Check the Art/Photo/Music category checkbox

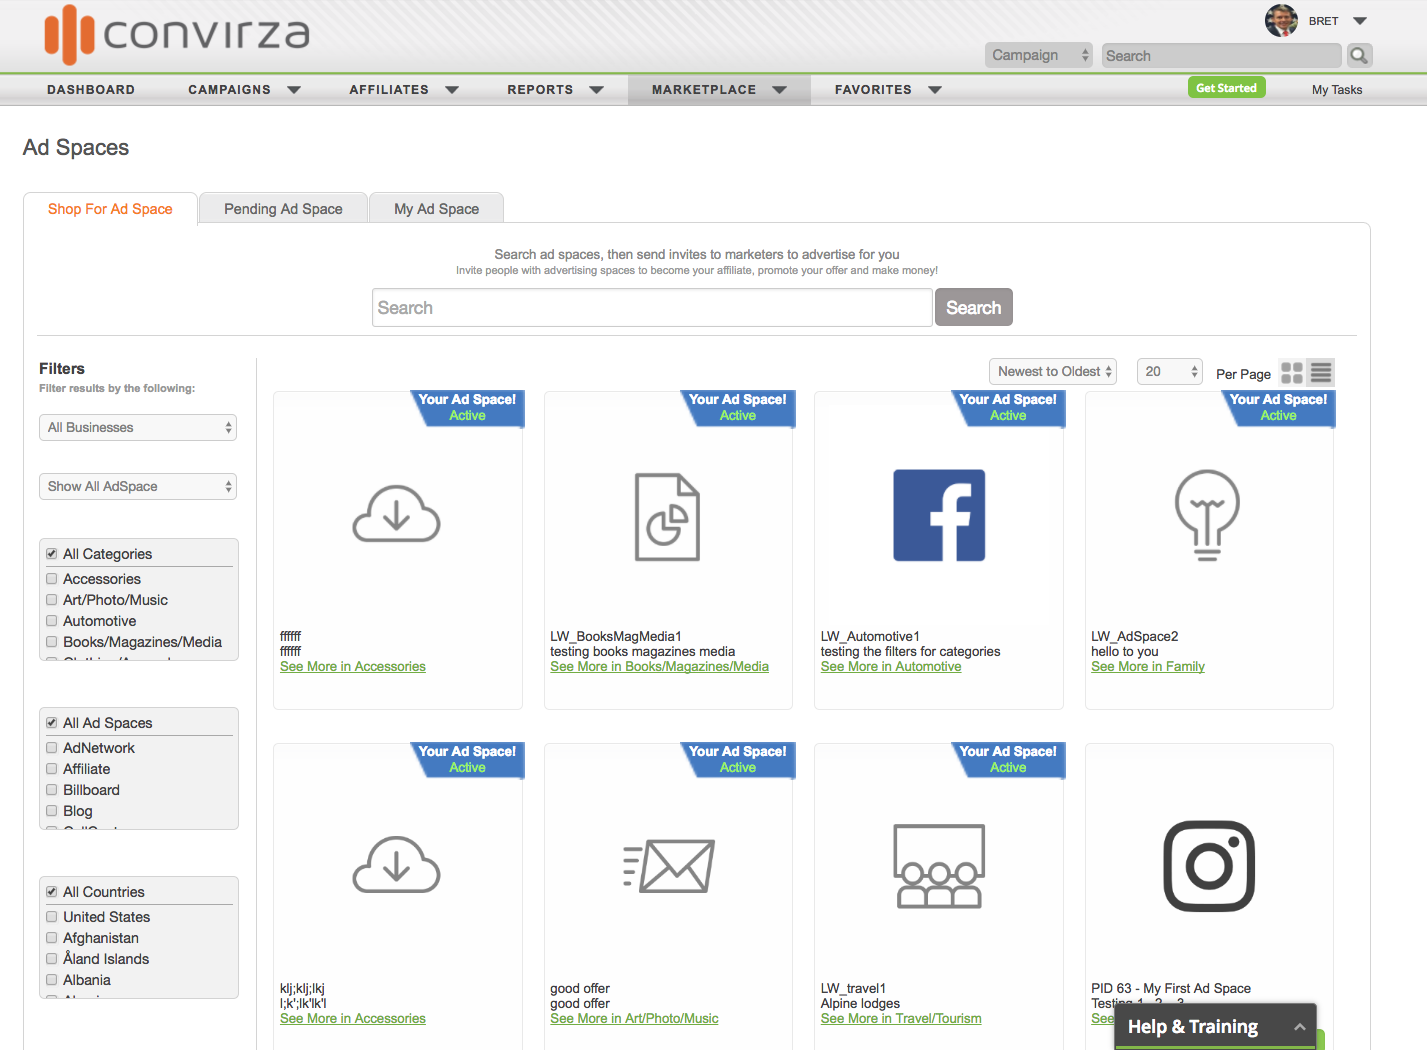tap(52, 599)
